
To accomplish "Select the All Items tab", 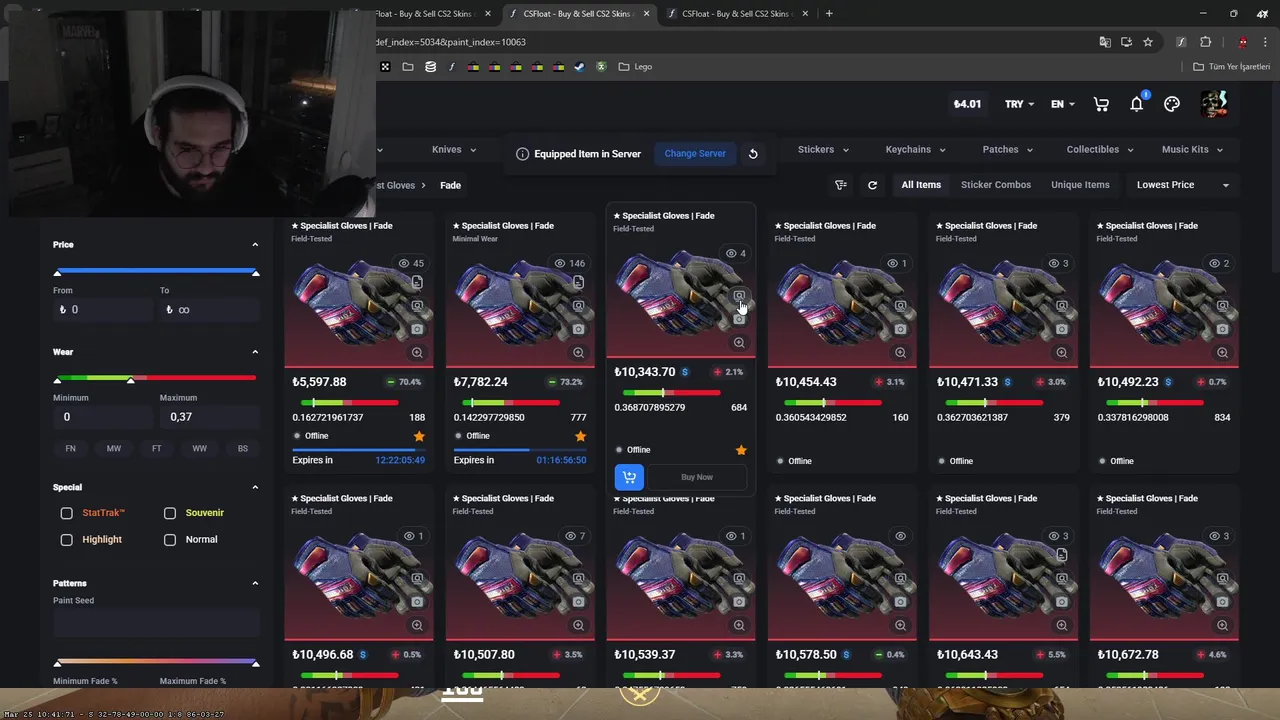I will (921, 185).
